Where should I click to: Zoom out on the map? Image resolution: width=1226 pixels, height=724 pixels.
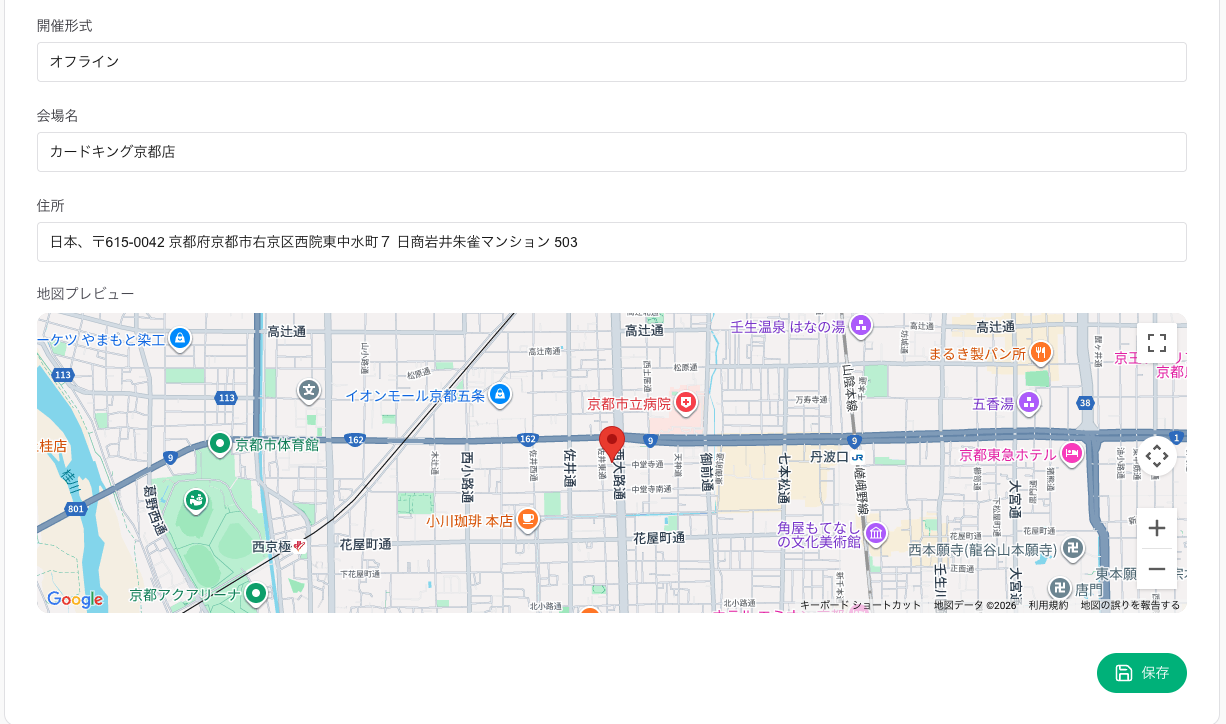click(x=1157, y=569)
